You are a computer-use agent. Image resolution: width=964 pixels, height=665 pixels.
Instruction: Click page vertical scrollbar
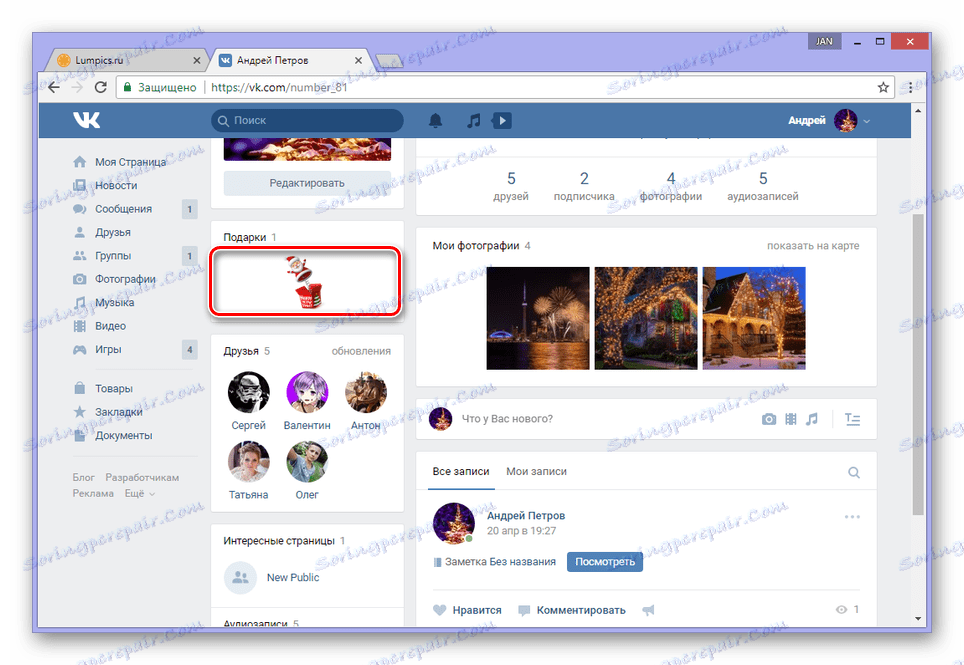click(x=918, y=364)
